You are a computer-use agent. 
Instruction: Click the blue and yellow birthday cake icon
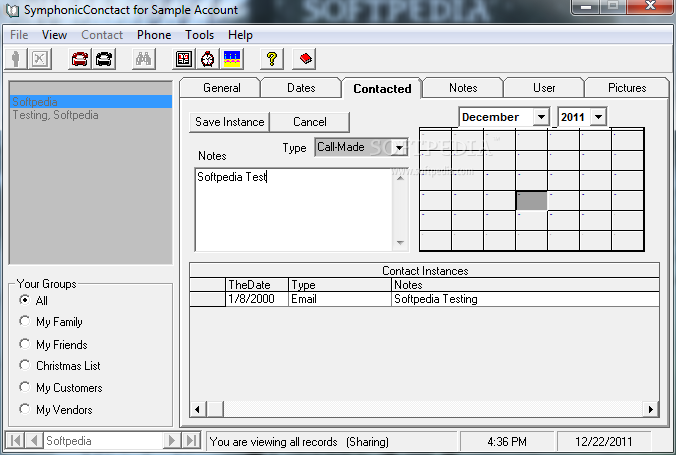[232, 59]
